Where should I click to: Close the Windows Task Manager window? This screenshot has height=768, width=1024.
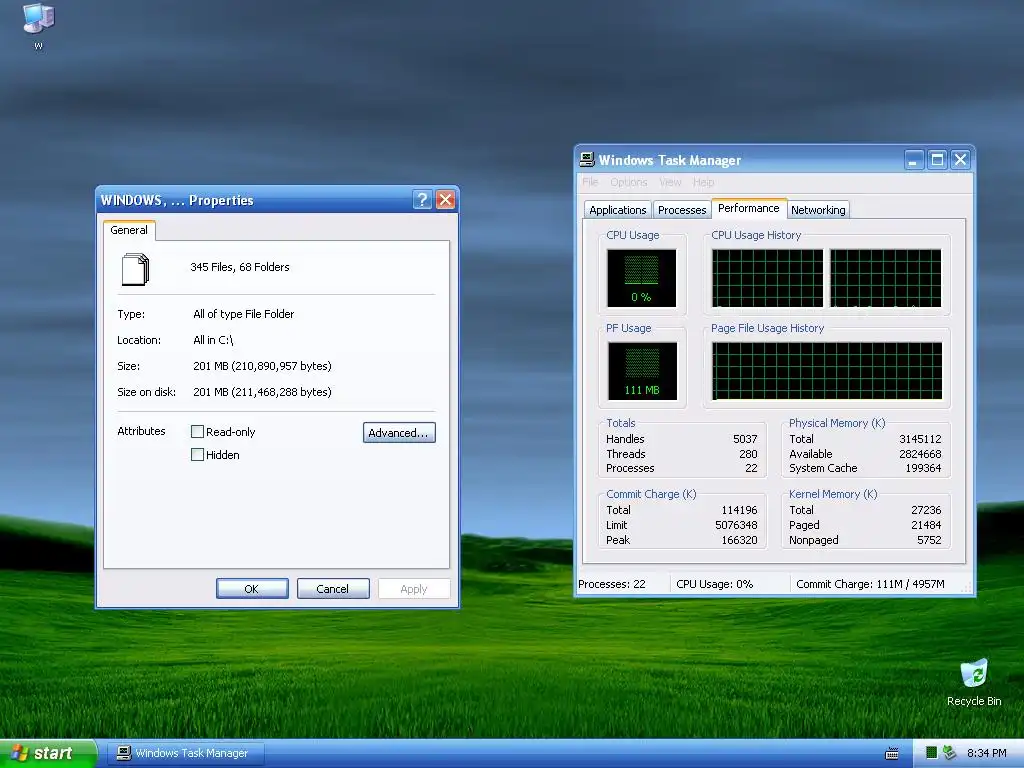point(961,160)
